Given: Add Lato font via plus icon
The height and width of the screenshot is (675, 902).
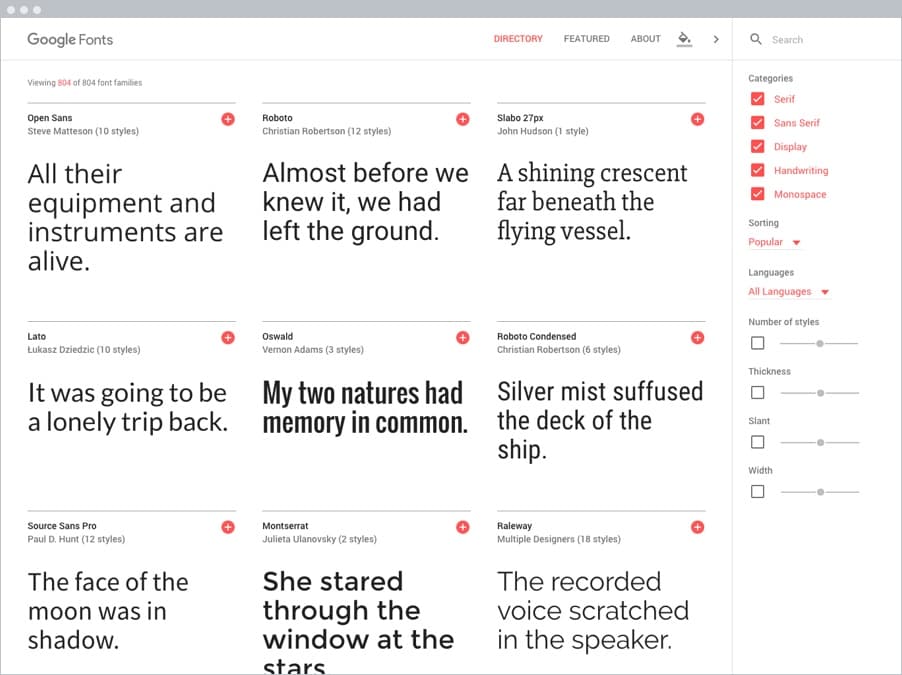Looking at the screenshot, I should click(x=228, y=338).
